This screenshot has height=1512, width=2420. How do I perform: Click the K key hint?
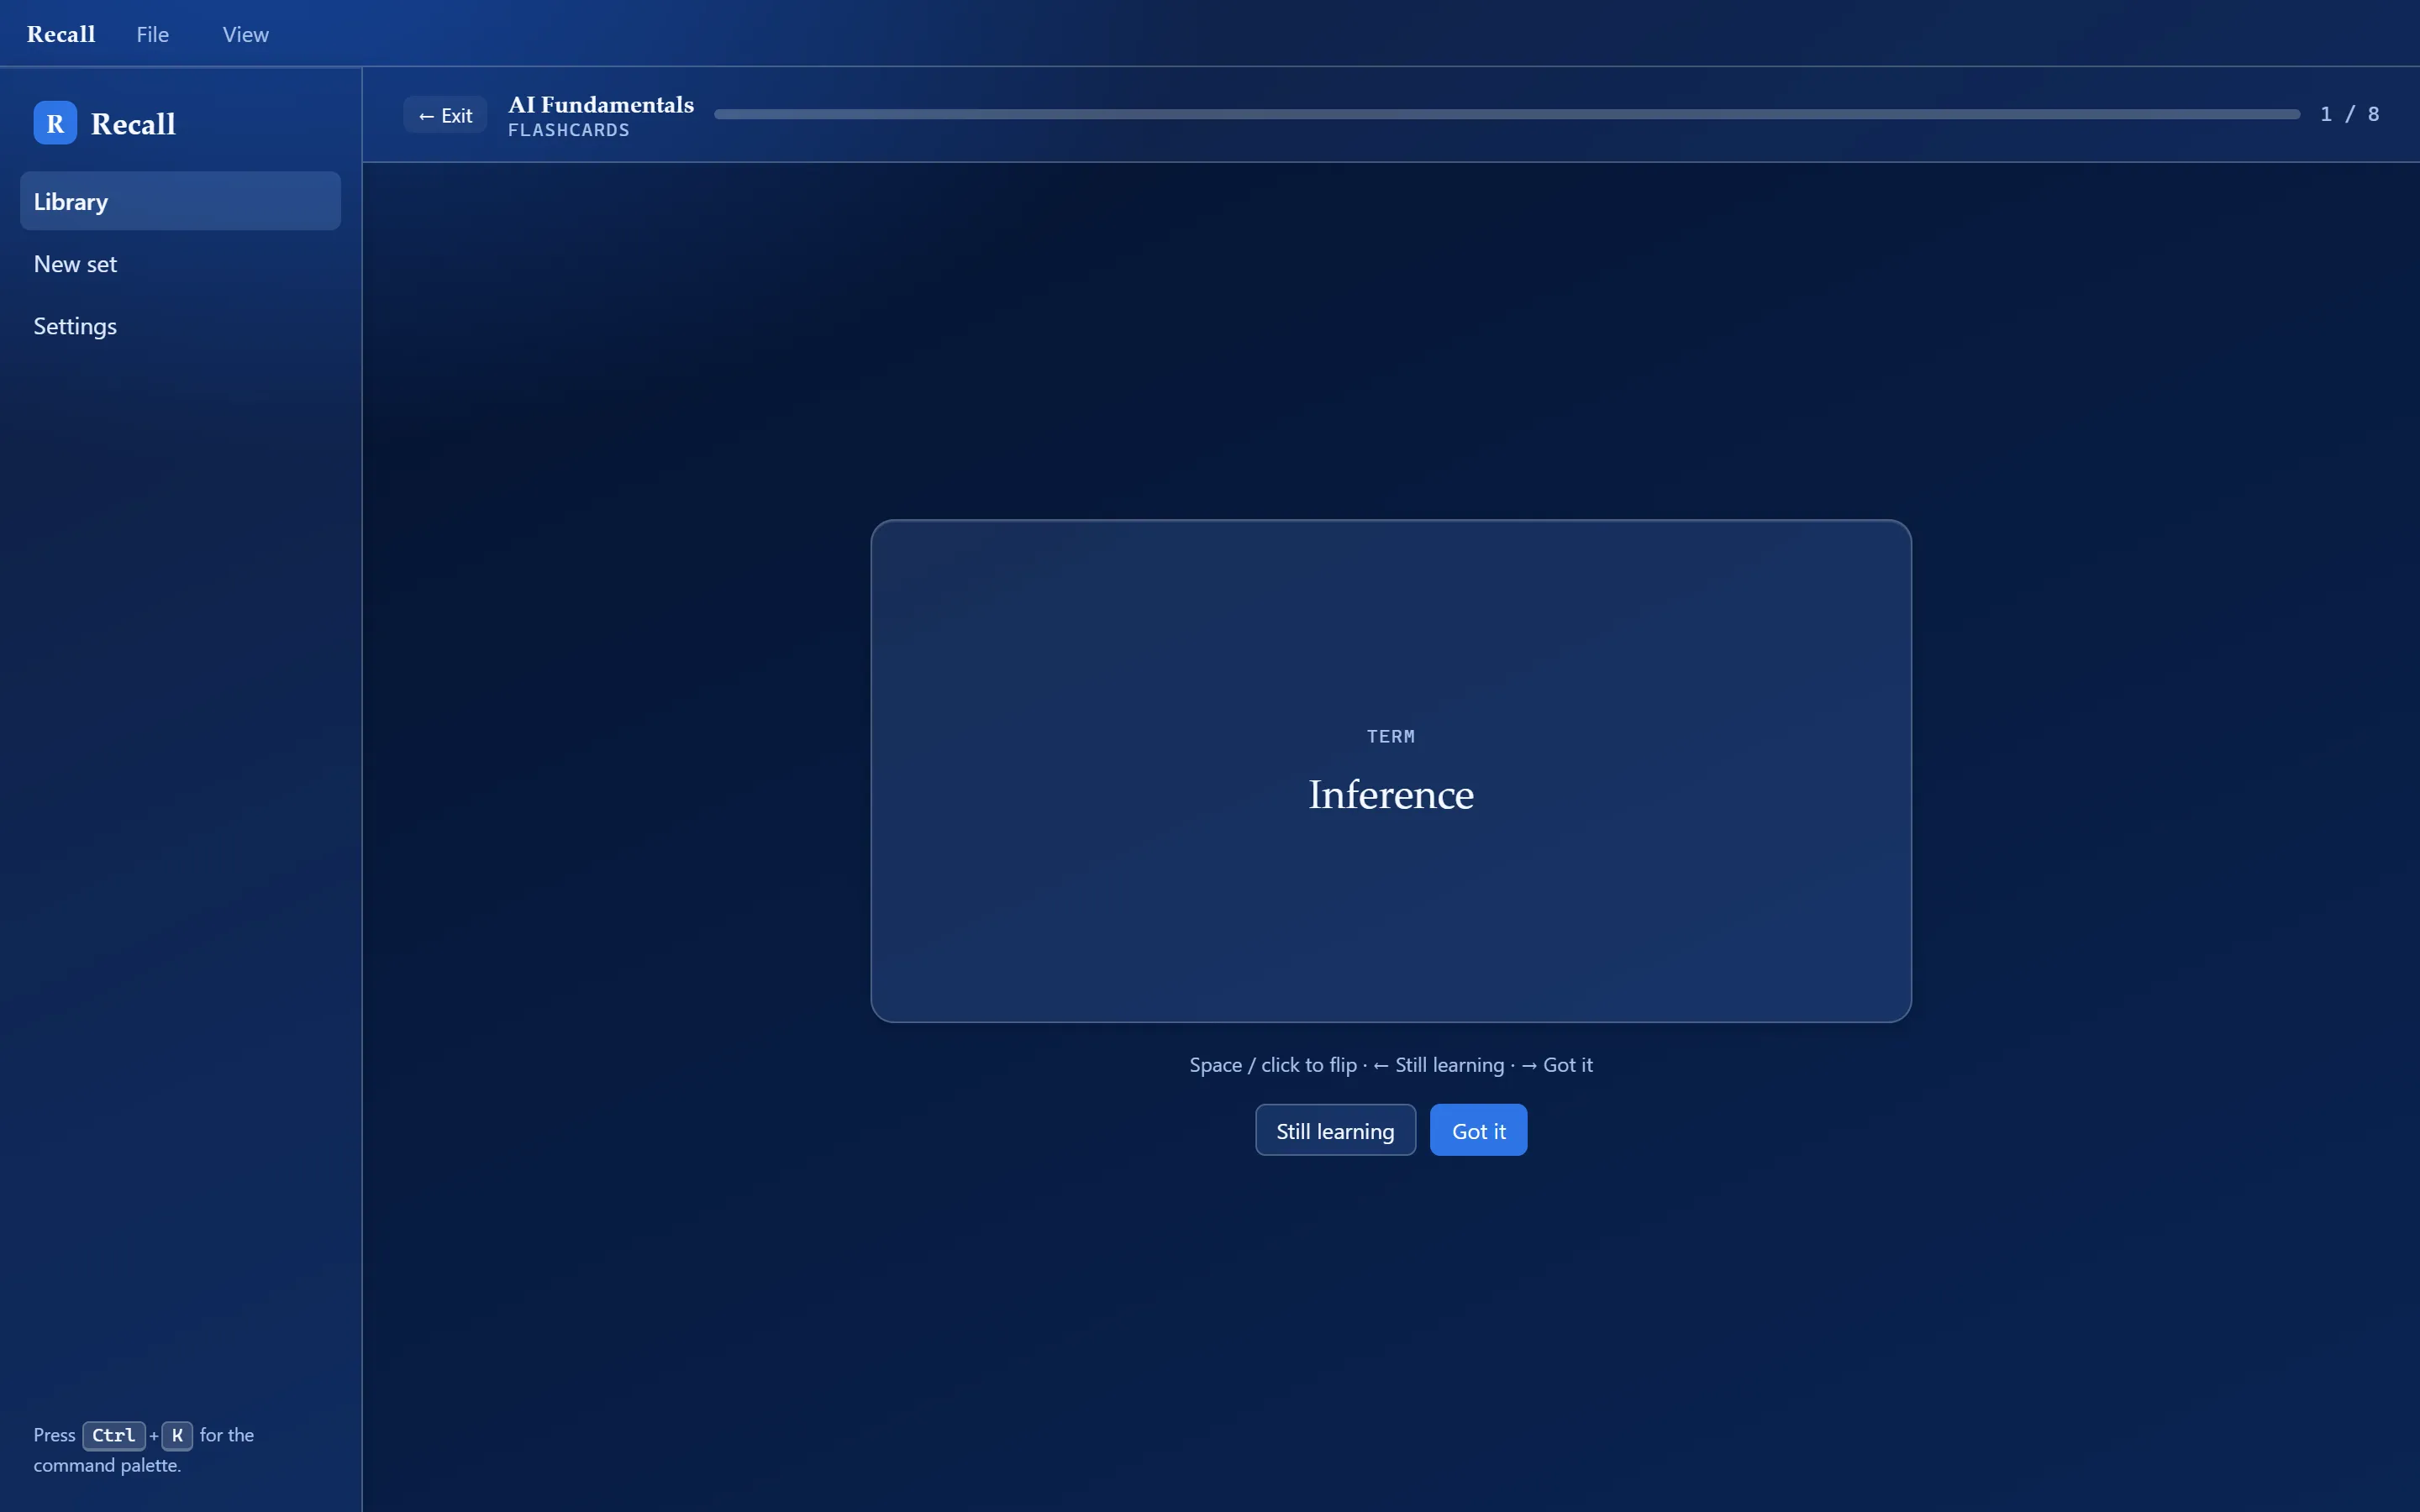[x=177, y=1435]
